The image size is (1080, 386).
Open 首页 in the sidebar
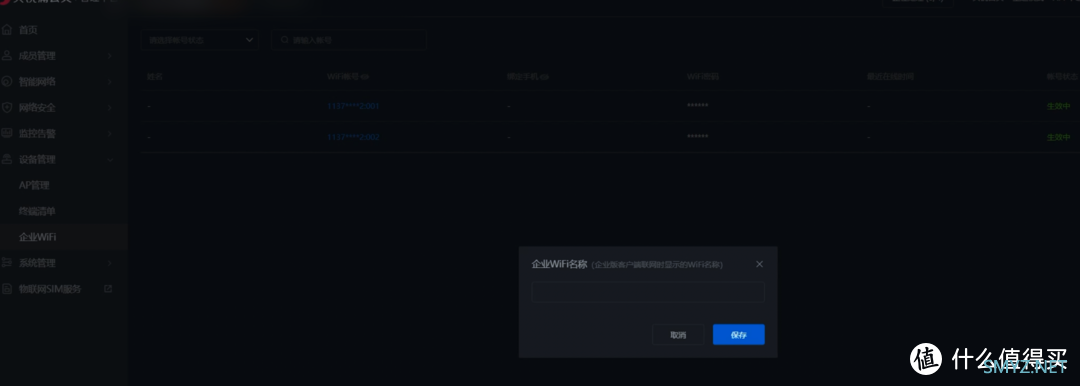tap(28, 30)
